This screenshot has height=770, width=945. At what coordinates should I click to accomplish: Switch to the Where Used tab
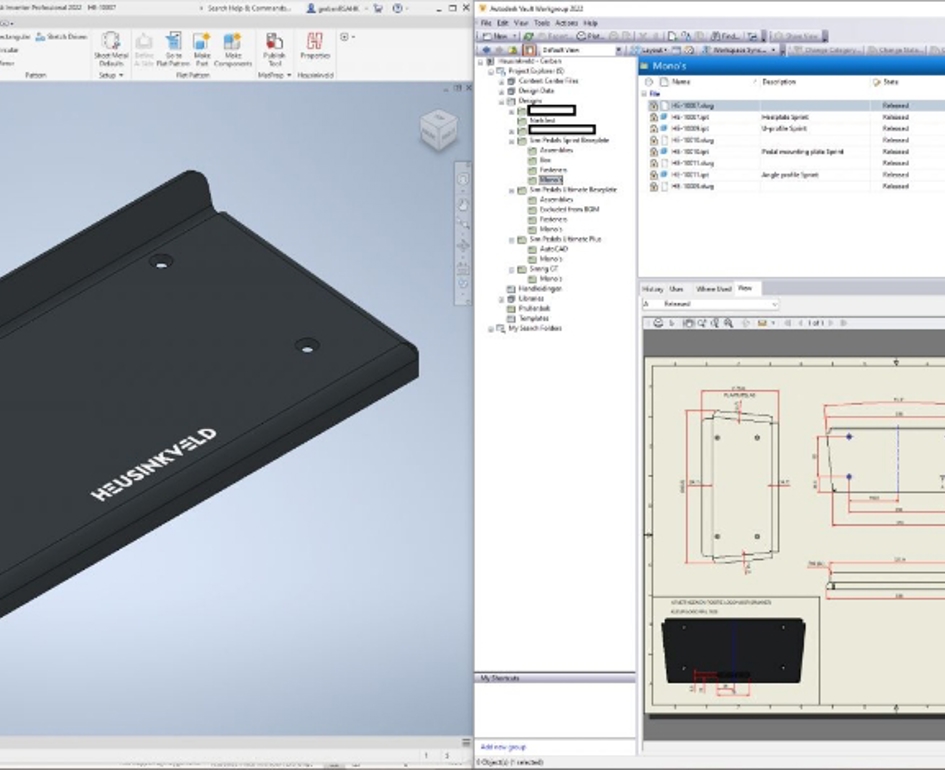(x=713, y=288)
